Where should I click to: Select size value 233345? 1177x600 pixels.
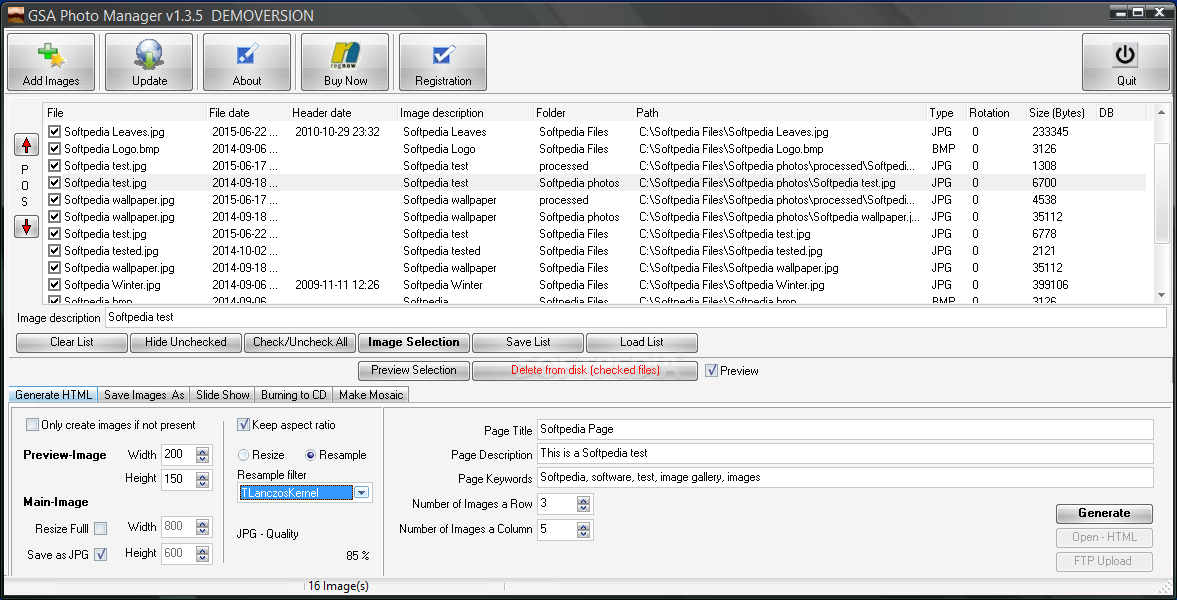[x=1050, y=132]
